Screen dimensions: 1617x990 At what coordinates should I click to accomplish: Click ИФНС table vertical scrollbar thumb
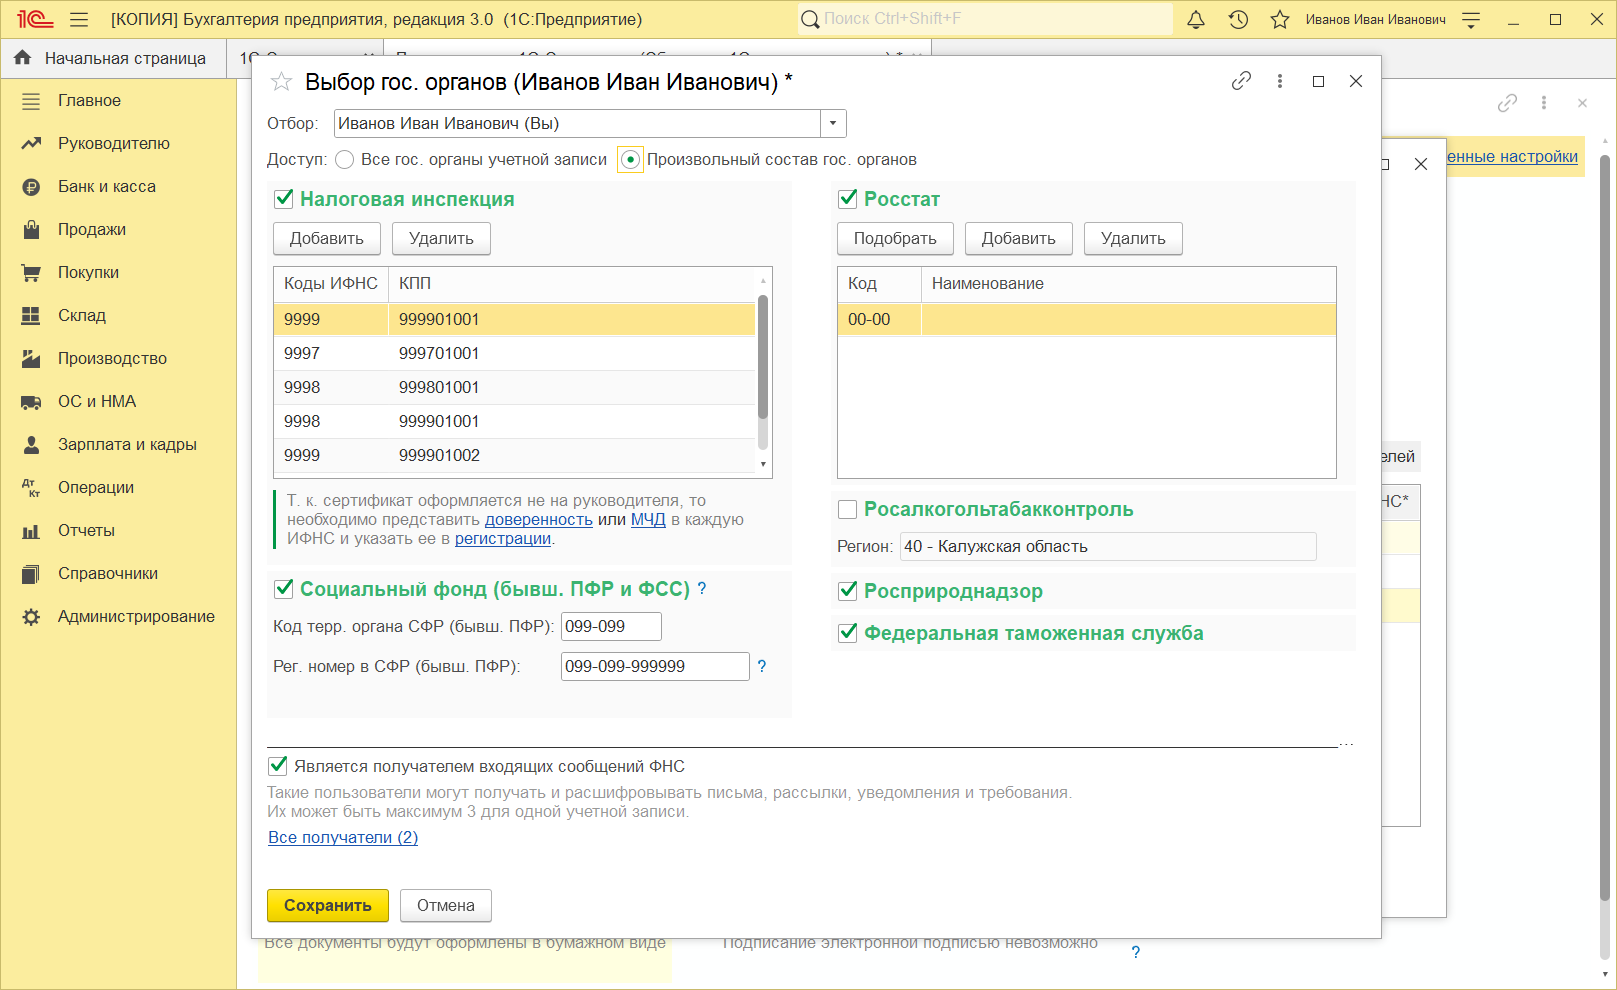click(763, 357)
